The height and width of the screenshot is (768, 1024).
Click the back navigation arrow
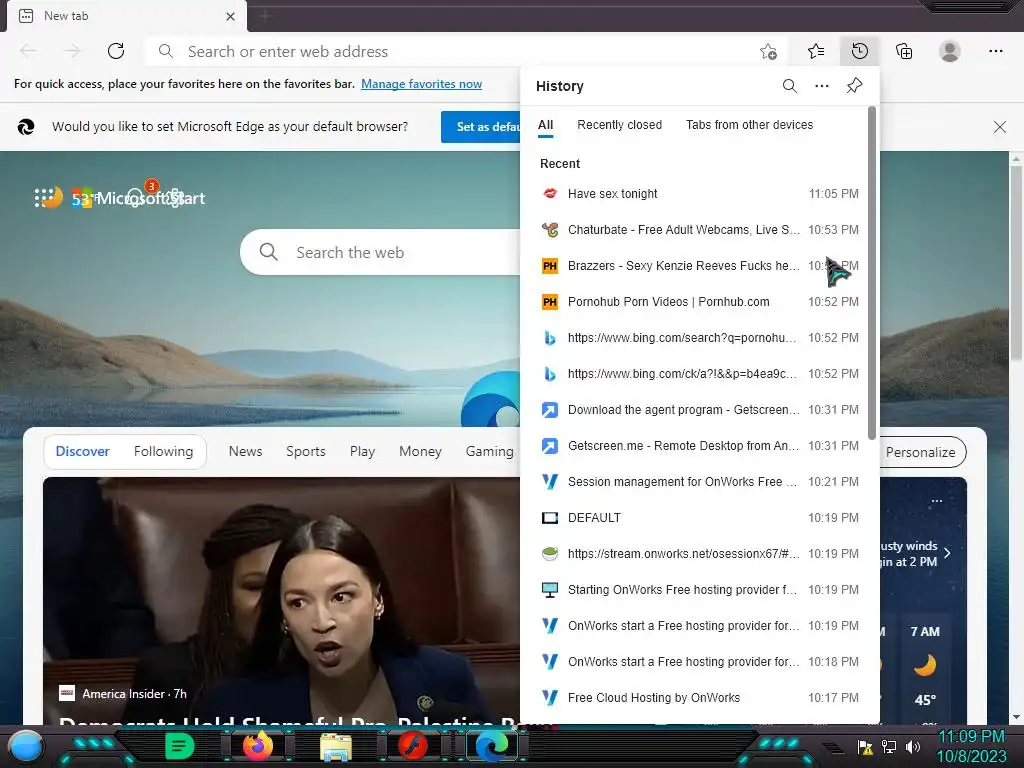[28, 51]
